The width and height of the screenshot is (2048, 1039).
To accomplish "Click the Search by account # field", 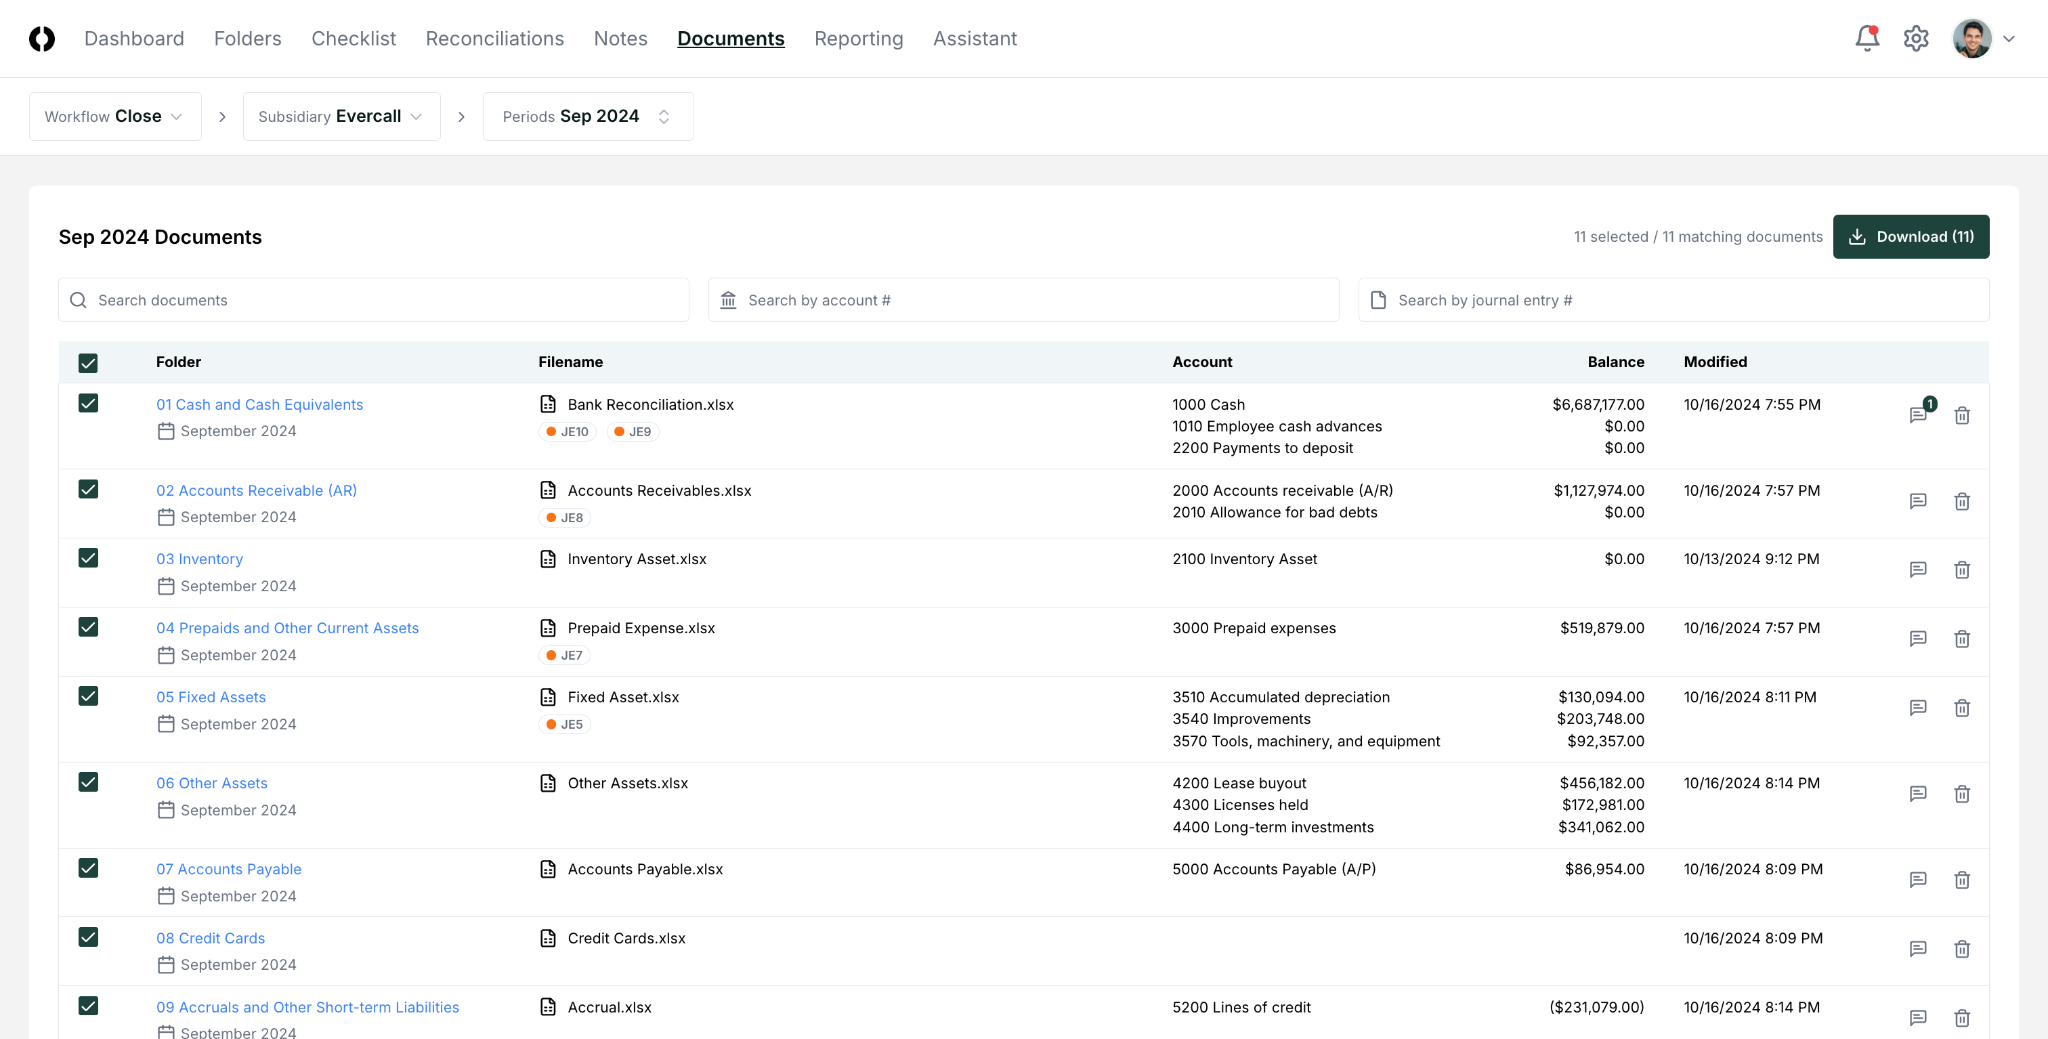I will (x=1023, y=300).
